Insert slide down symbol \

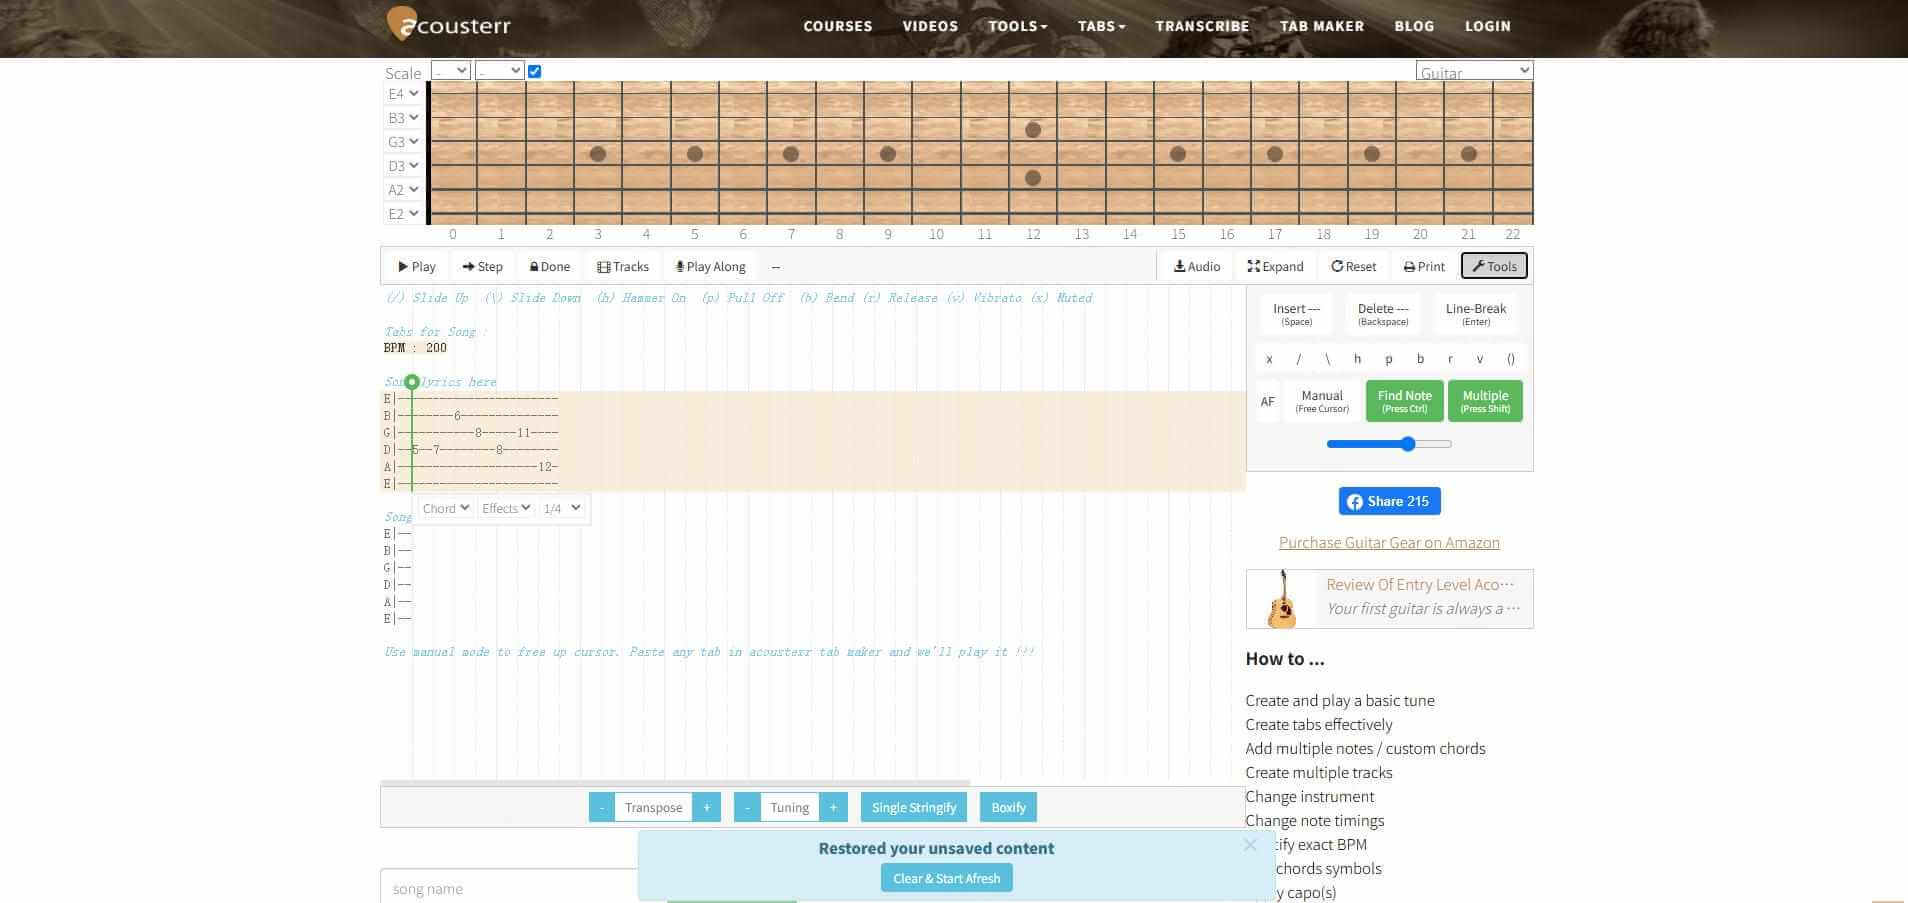[x=1328, y=358]
